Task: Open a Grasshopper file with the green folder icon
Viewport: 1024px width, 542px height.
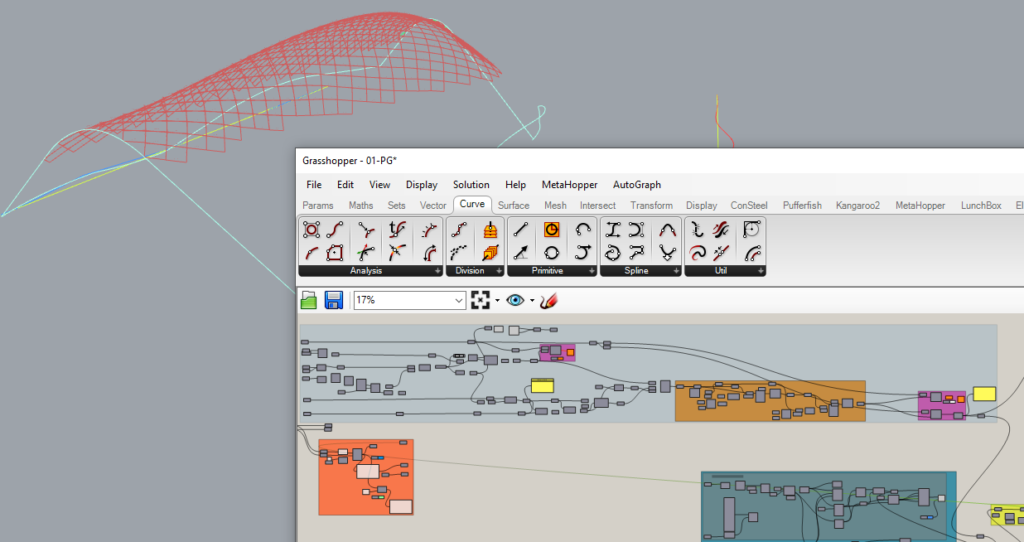Action: pos(309,300)
